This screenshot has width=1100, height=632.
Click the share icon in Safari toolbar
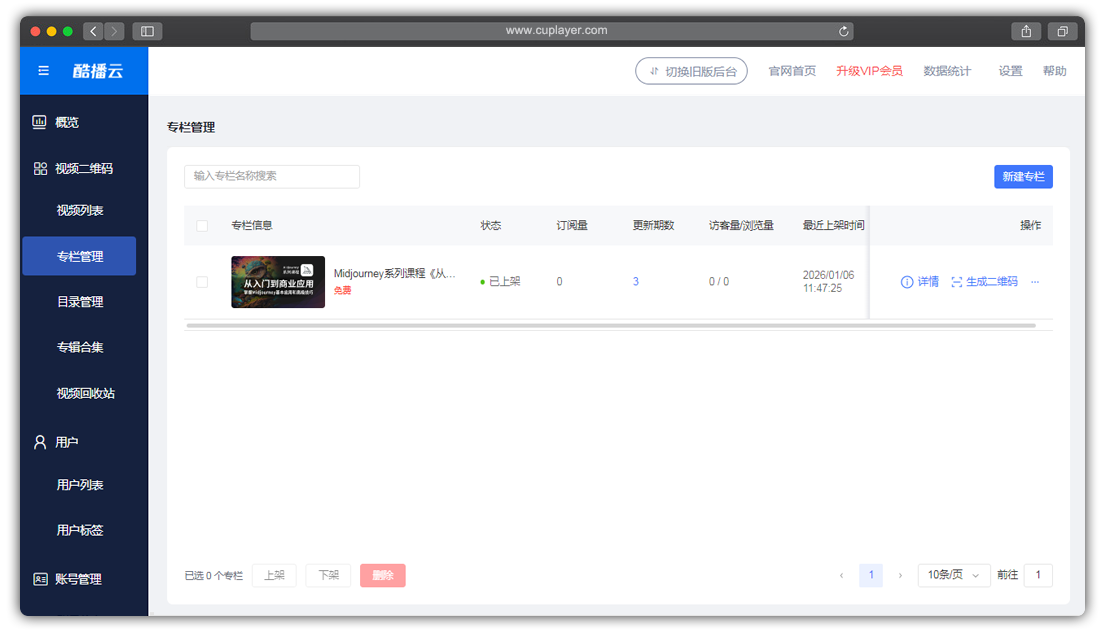(1025, 31)
